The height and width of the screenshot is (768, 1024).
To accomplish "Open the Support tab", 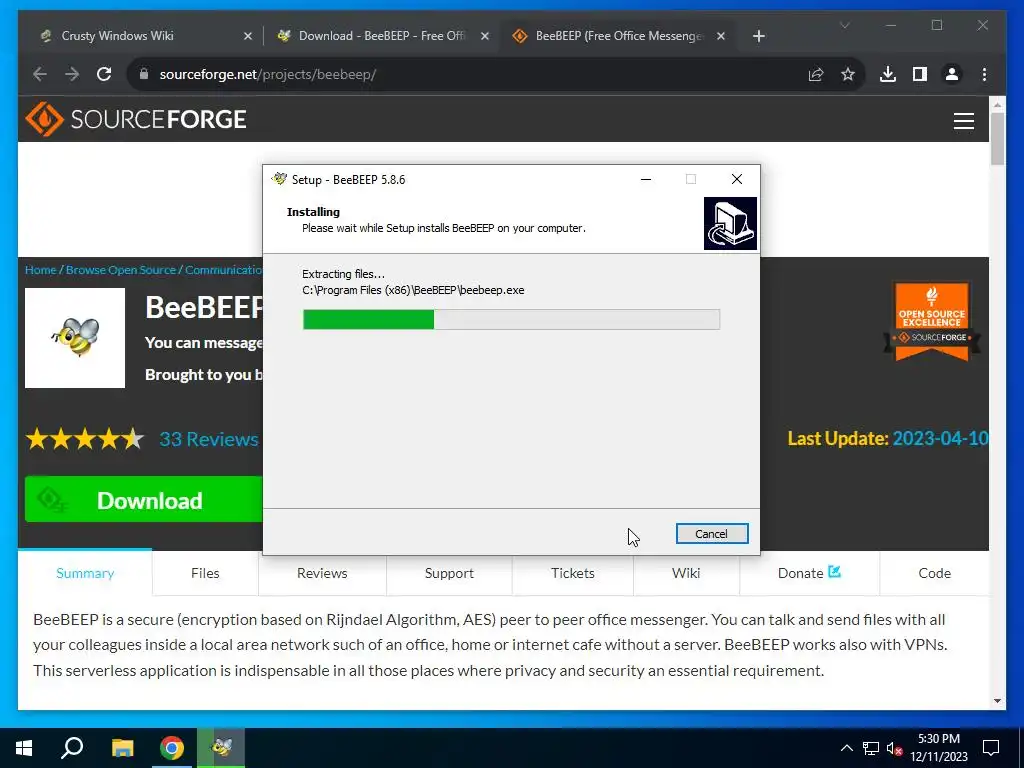I will tap(449, 573).
